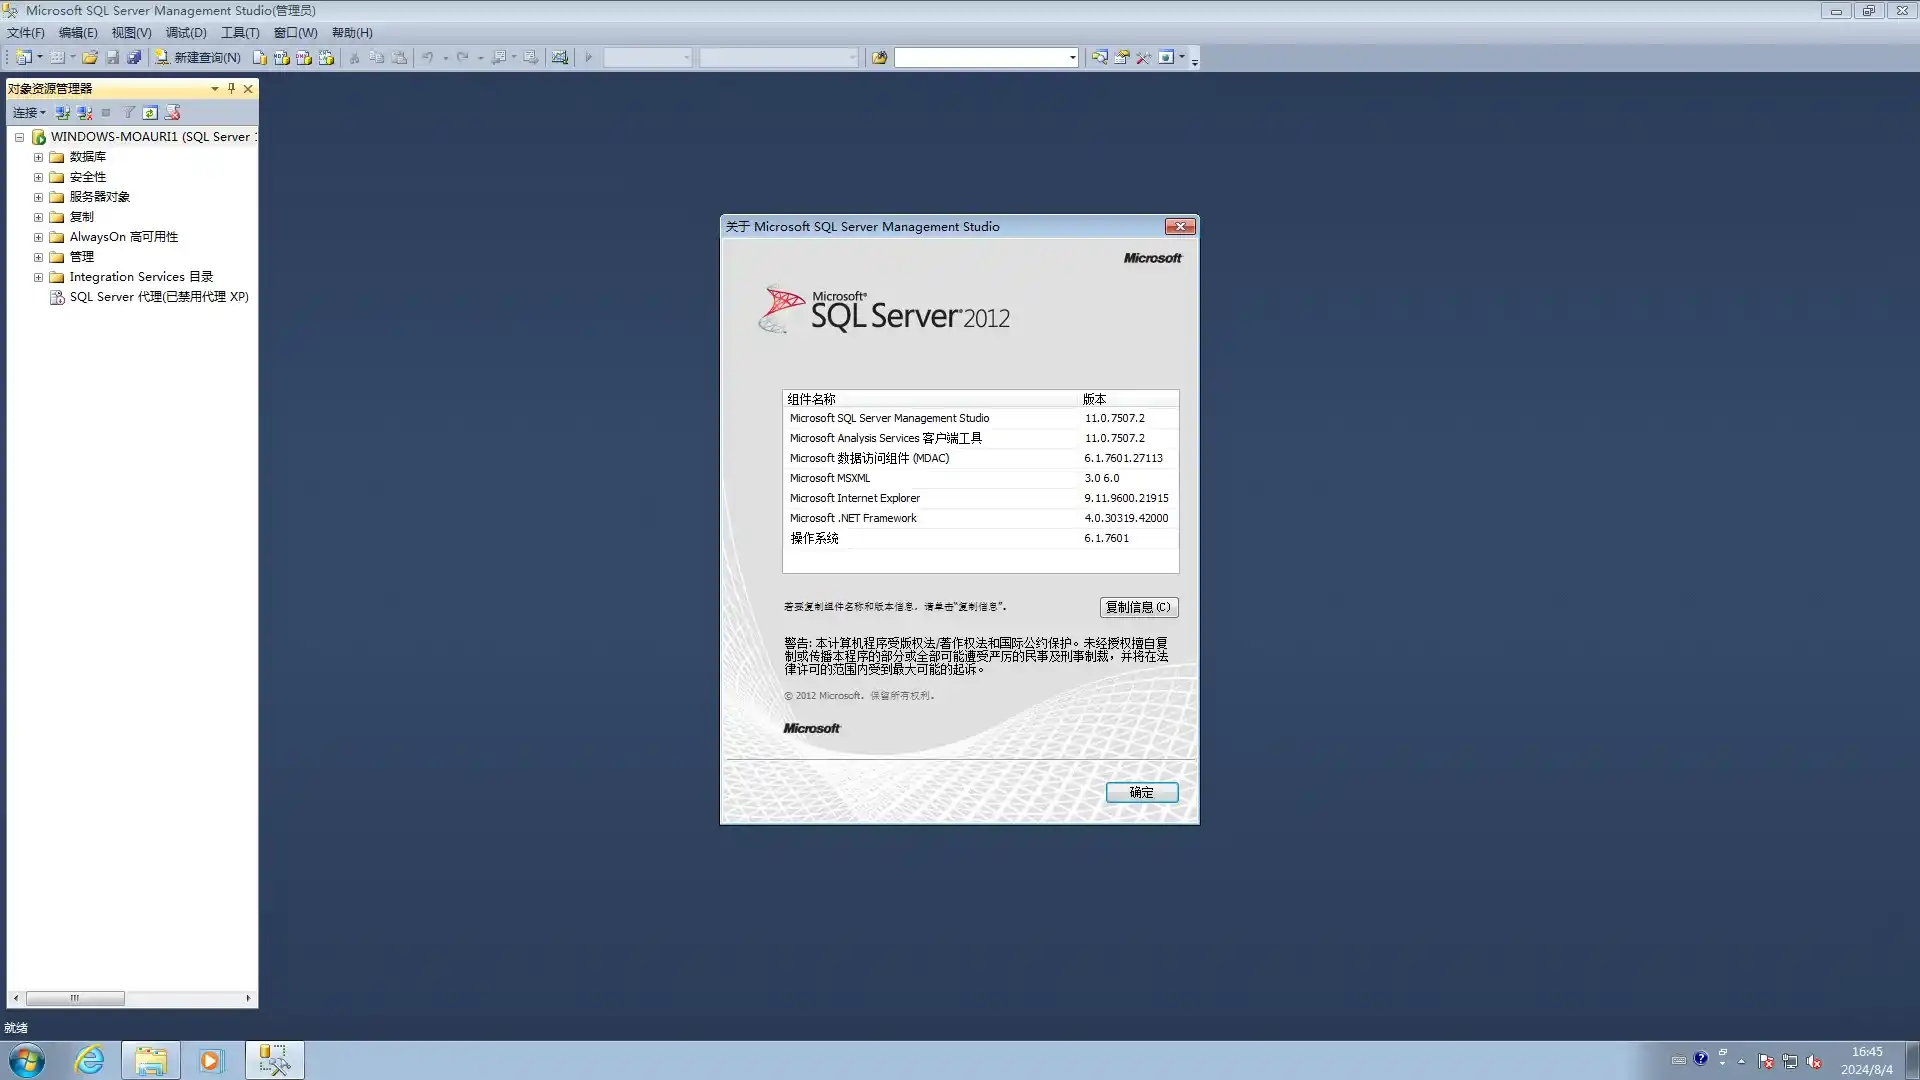Click the 确定 button in About dialog
1920x1080 pixels.
[x=1142, y=792]
